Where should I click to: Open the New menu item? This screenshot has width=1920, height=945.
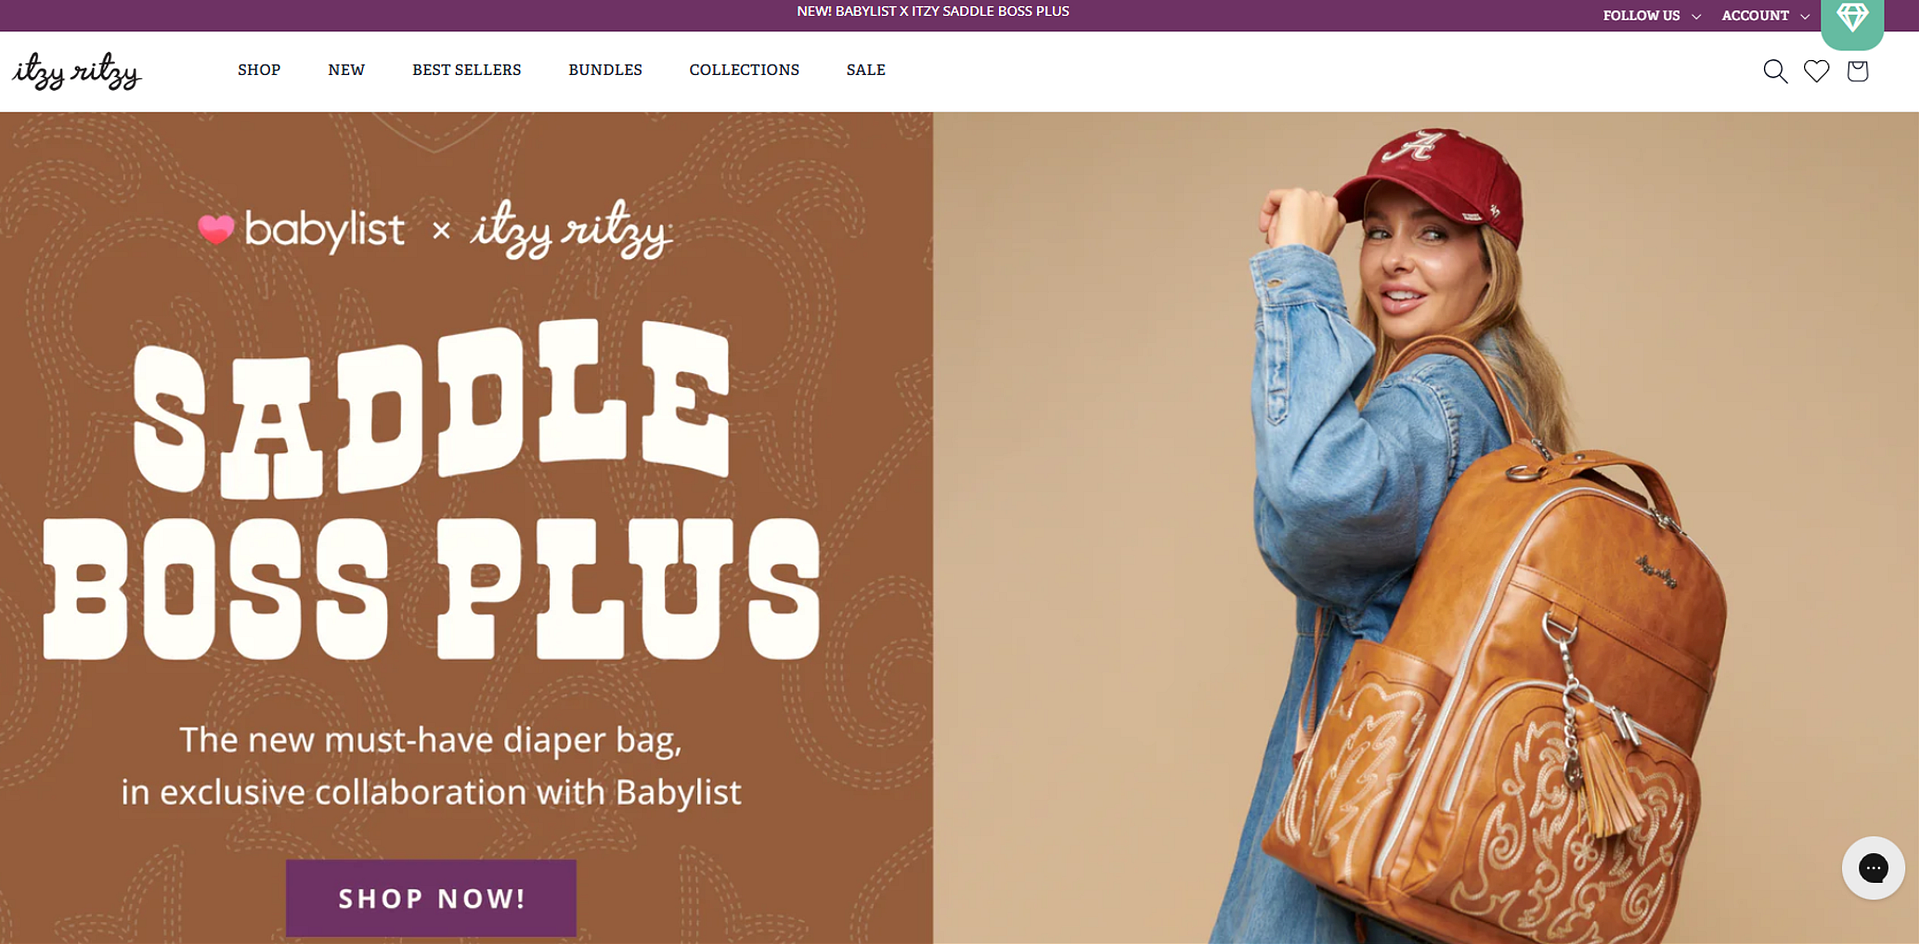[x=346, y=70]
